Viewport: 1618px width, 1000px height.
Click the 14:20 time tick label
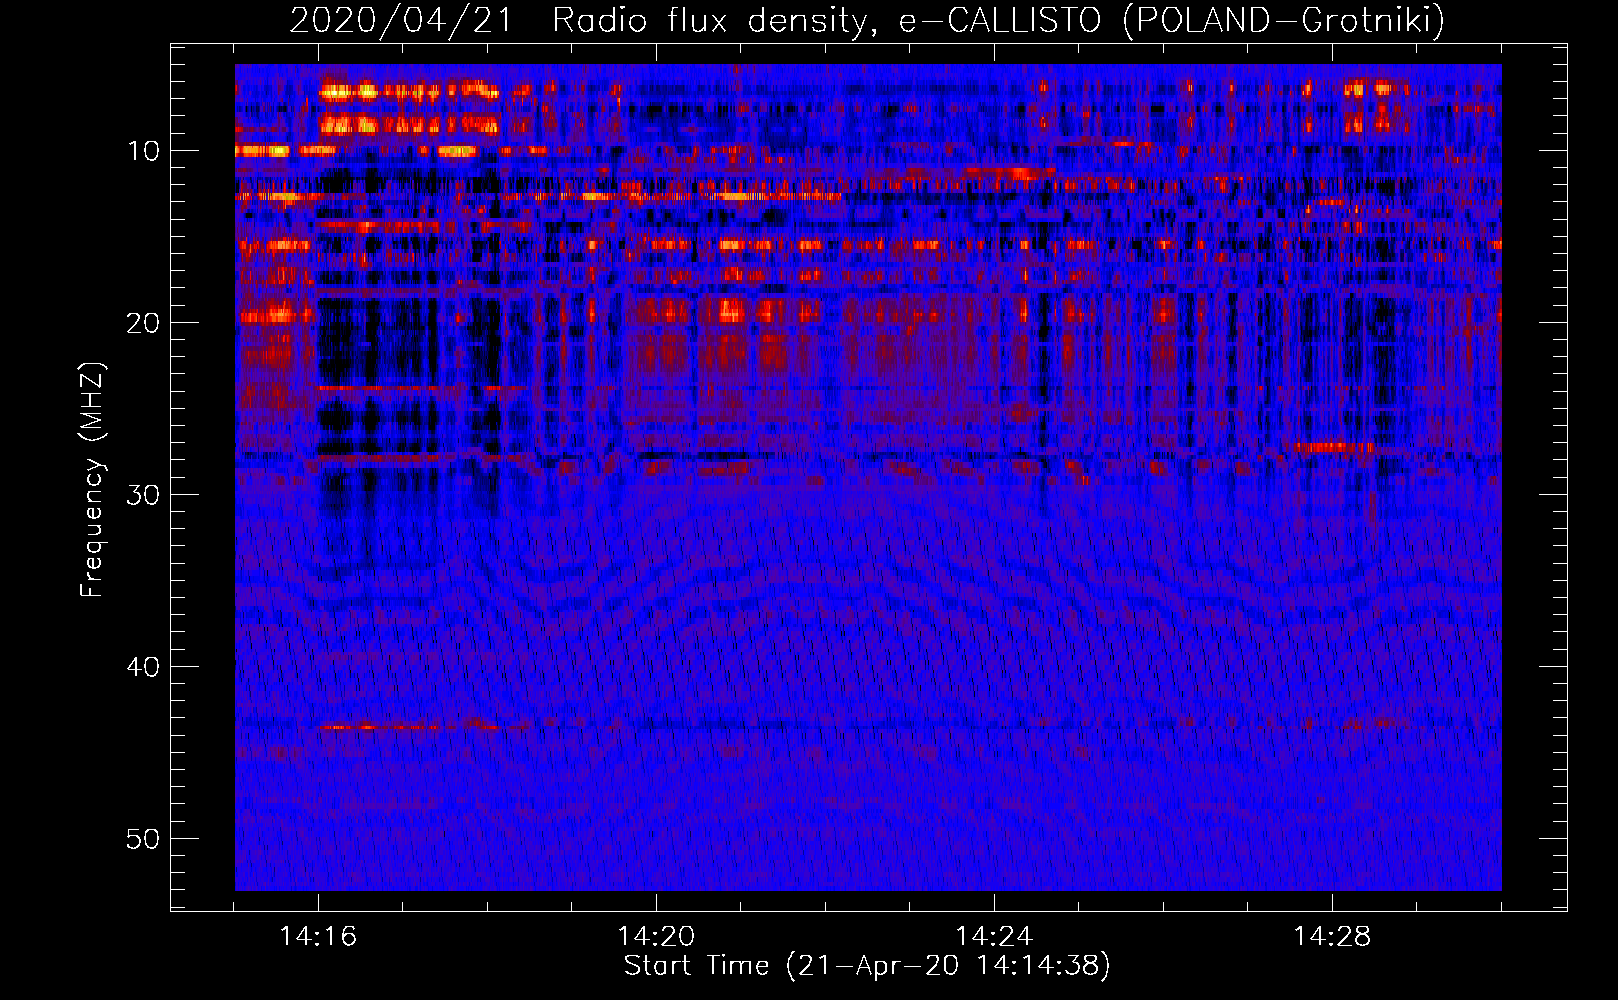coord(656,936)
